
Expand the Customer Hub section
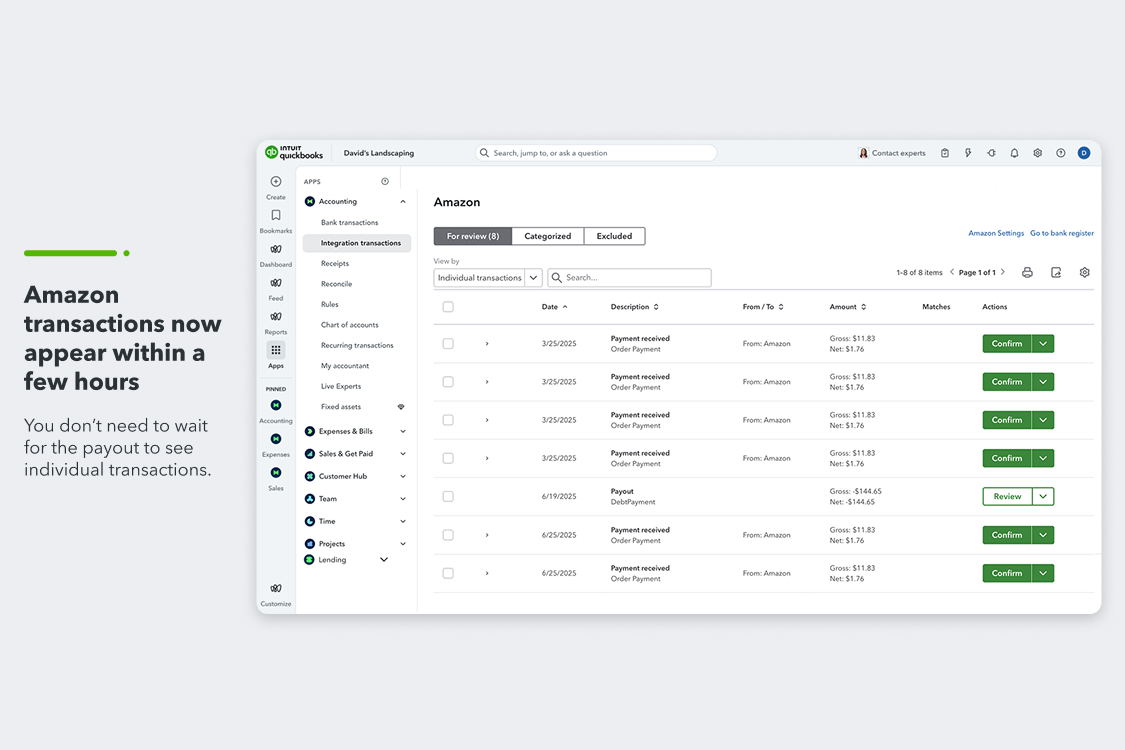coord(403,477)
